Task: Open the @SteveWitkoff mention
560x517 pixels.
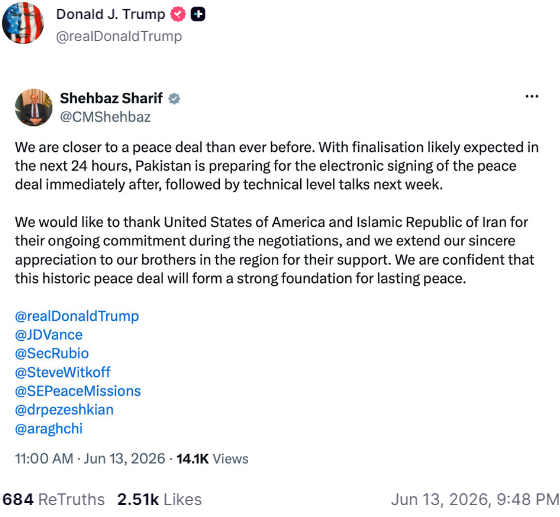Action: [62, 372]
